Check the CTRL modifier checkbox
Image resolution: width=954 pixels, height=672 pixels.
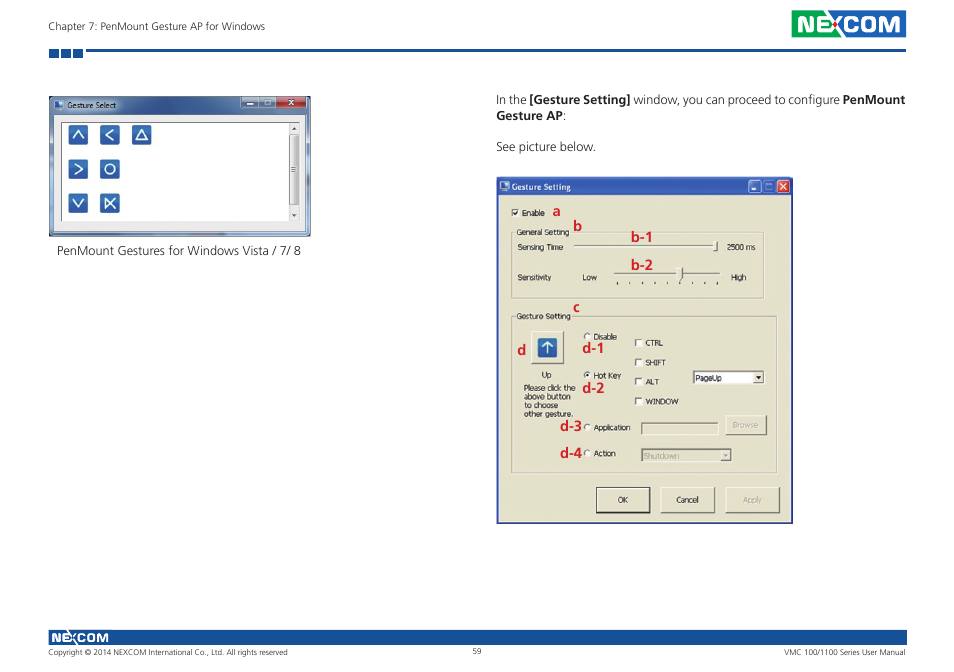click(x=638, y=342)
